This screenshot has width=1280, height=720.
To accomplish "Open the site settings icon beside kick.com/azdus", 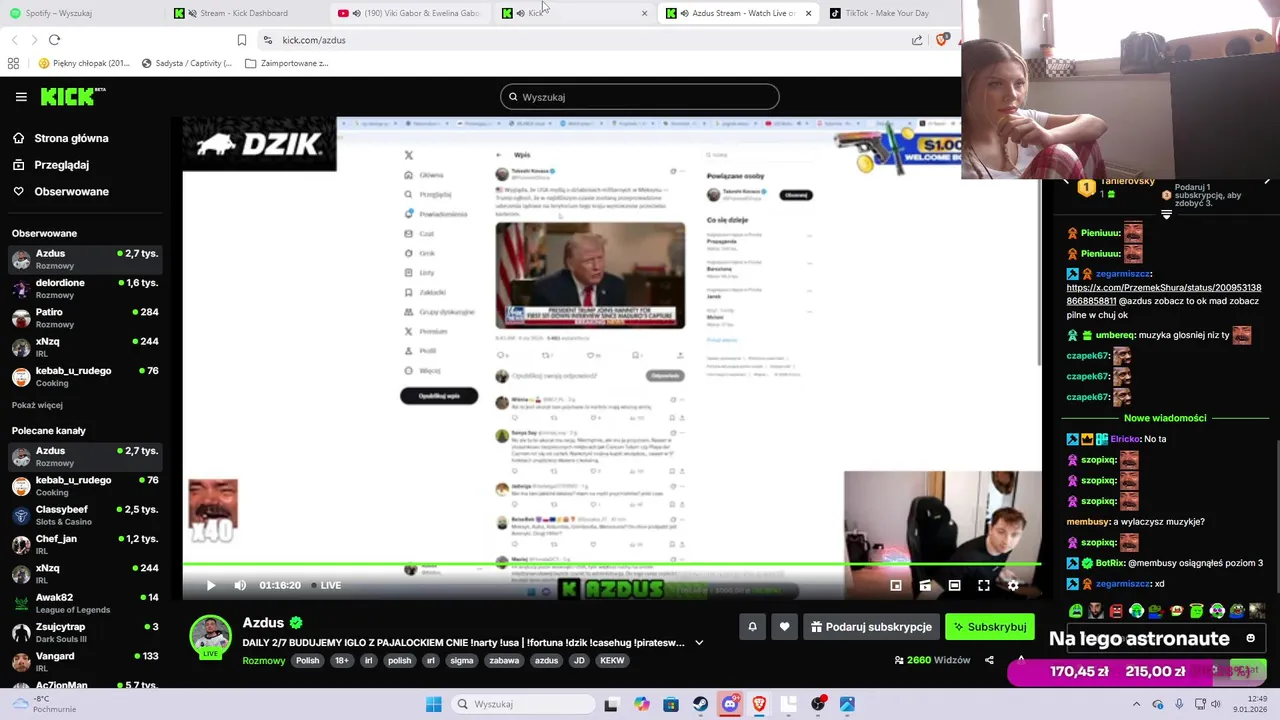I will tap(268, 40).
